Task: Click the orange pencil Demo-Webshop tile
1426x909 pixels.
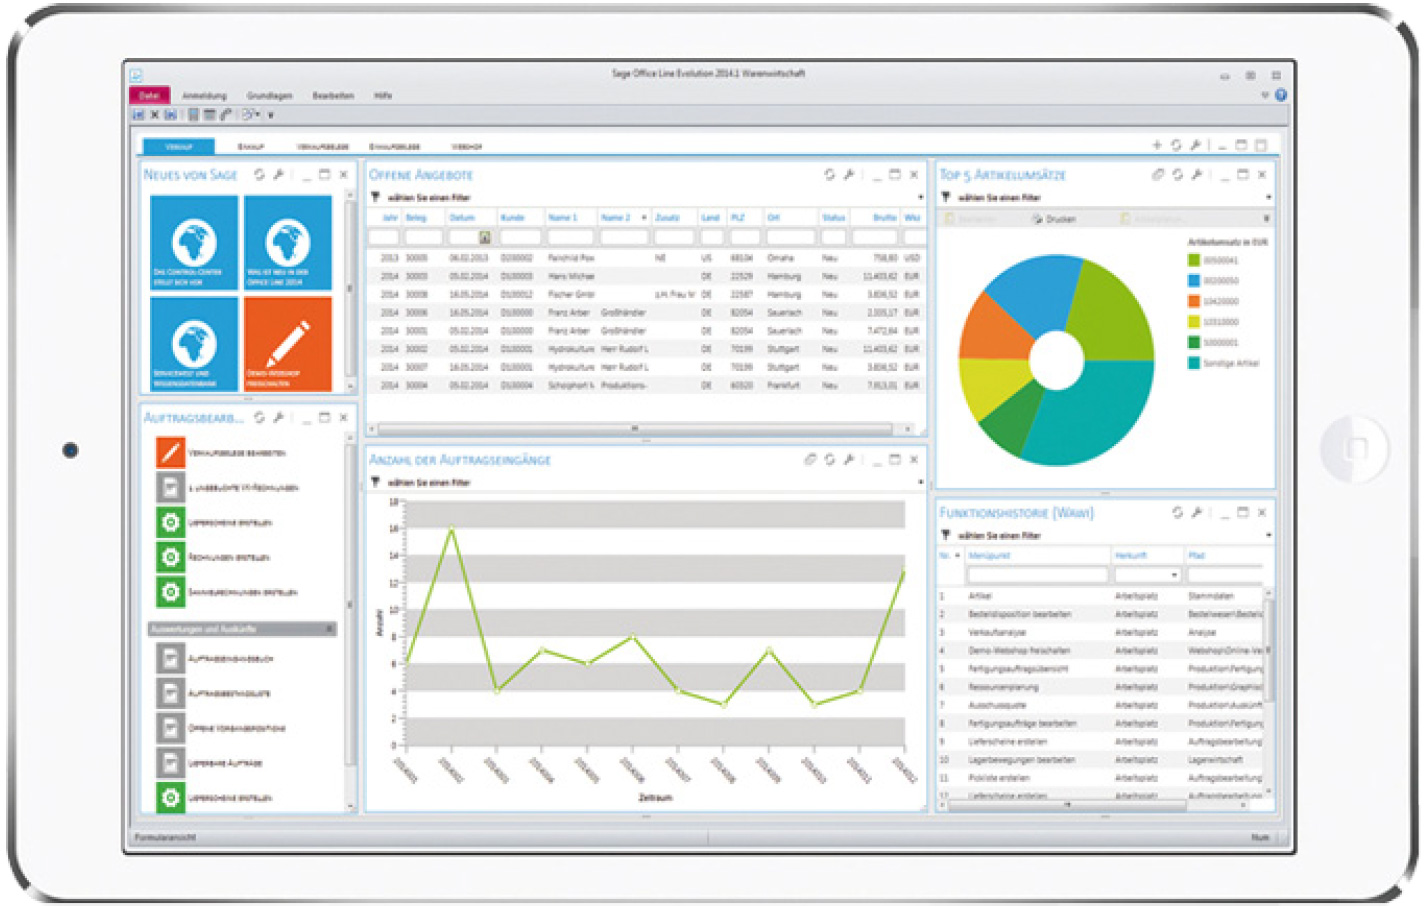Action: click(288, 344)
